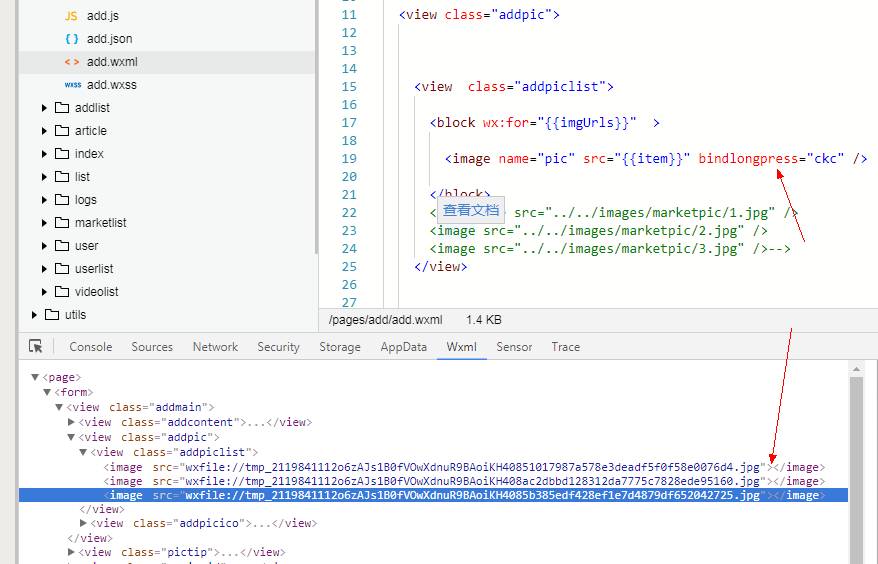The height and width of the screenshot is (564, 878).
Task: Expand the userlist folder arrow
Action: pos(44,268)
